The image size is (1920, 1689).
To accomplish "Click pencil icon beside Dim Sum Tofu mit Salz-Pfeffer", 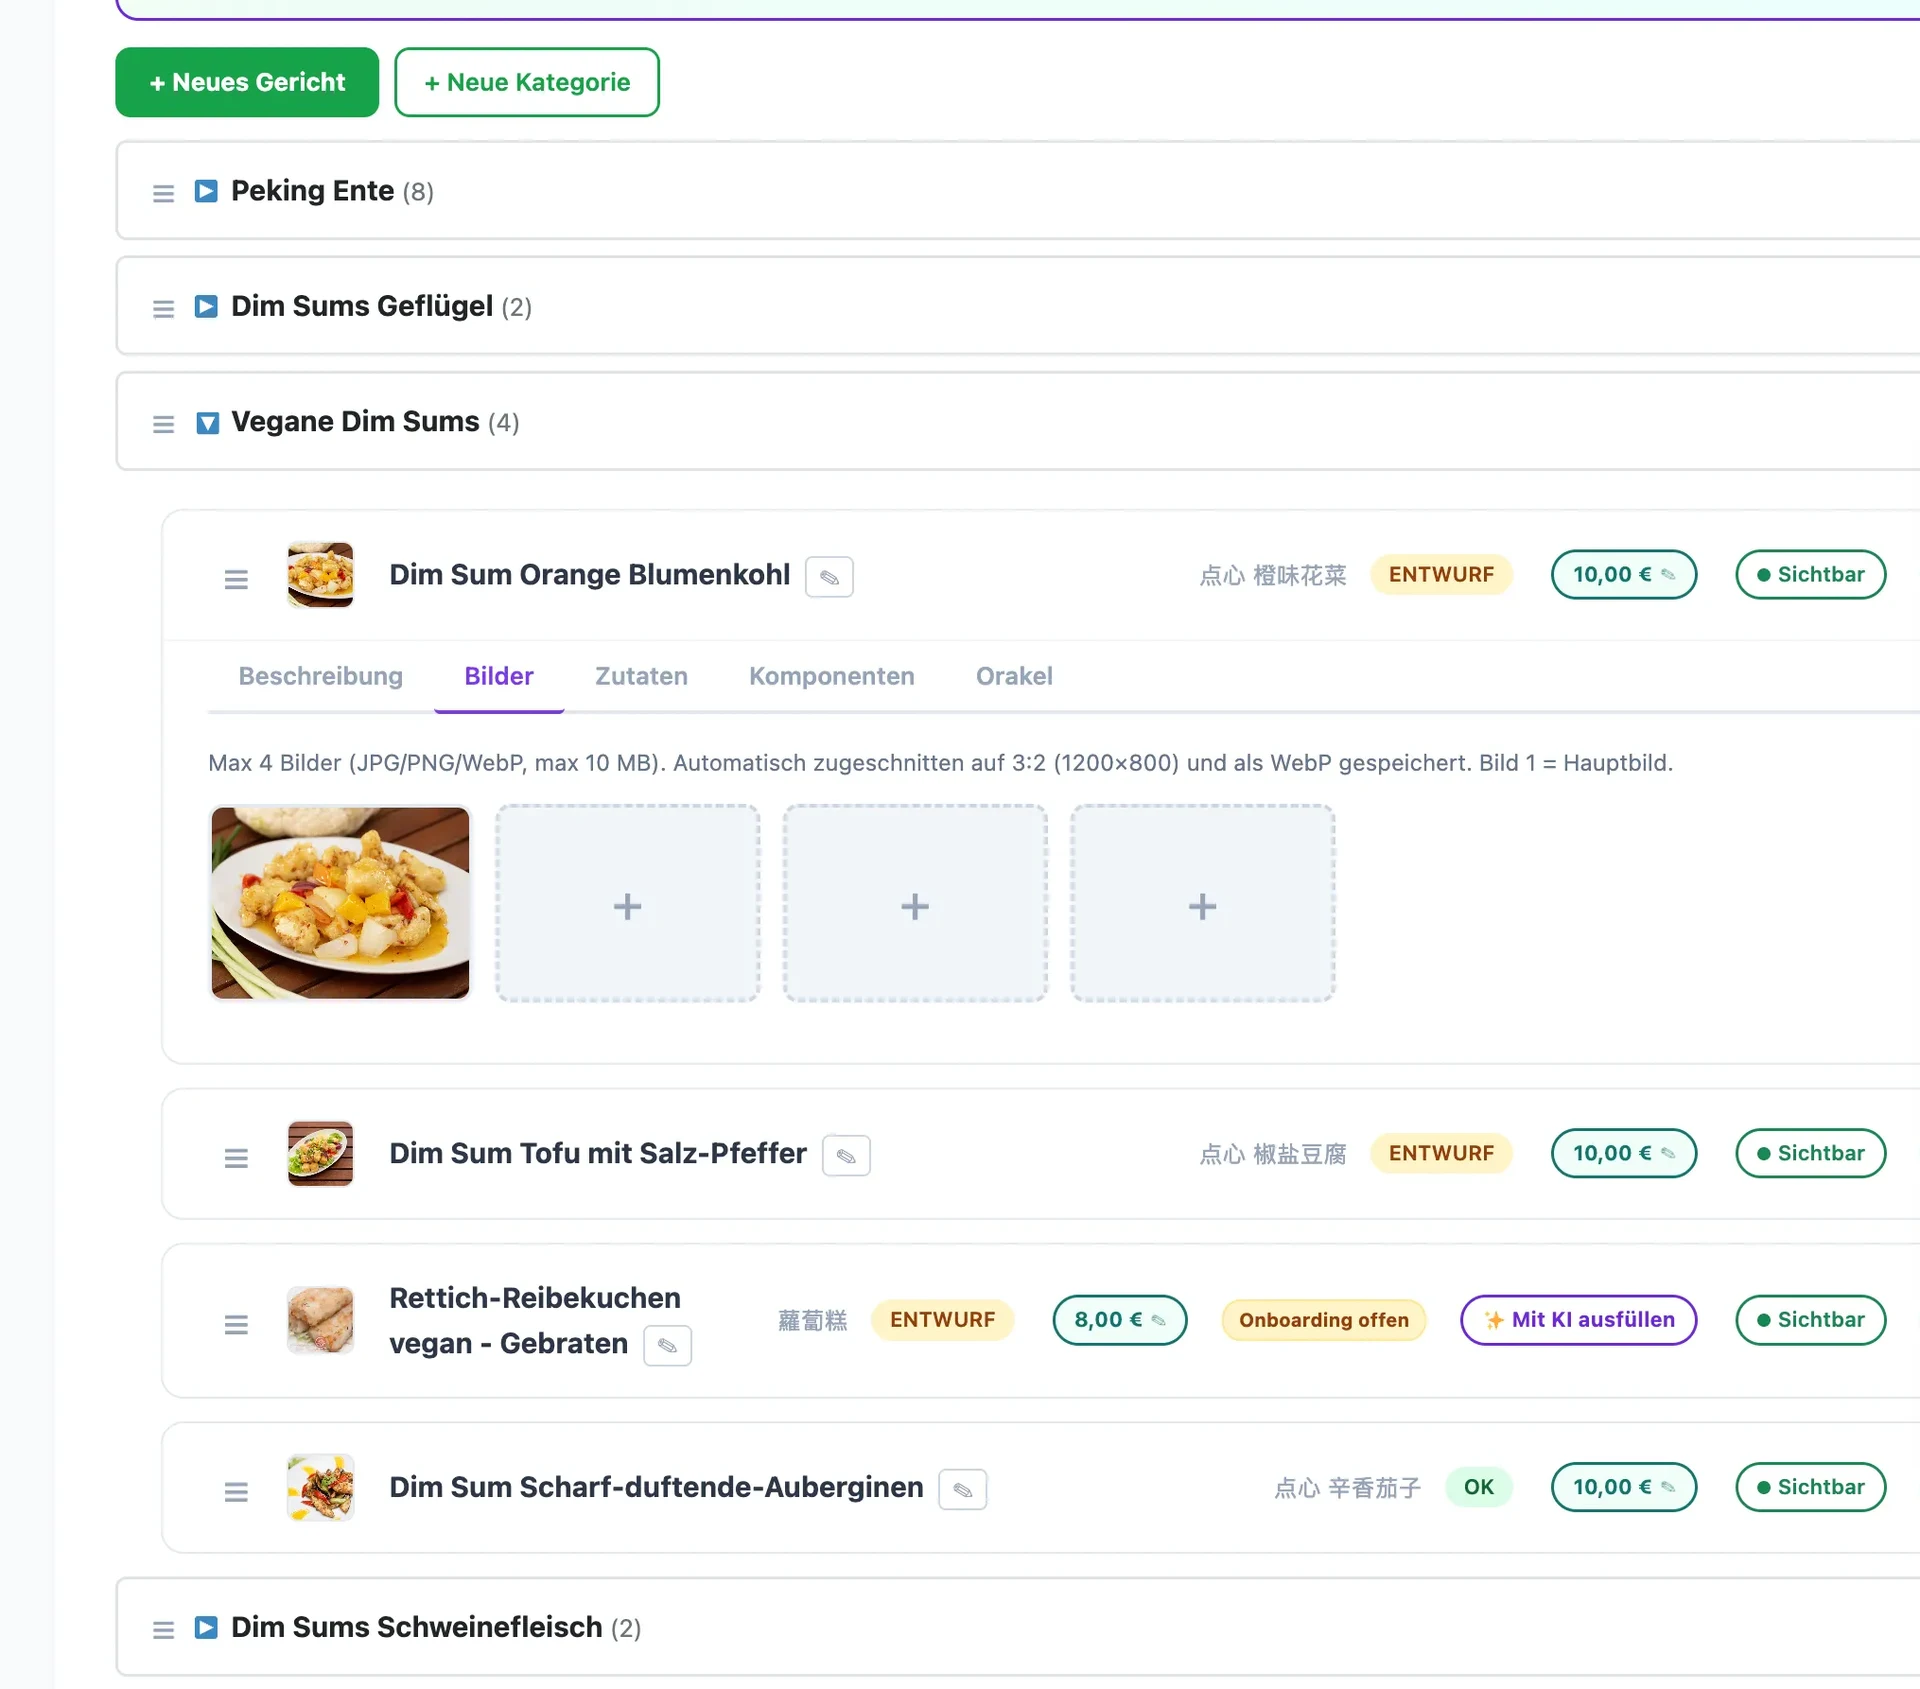I will pos(846,1156).
